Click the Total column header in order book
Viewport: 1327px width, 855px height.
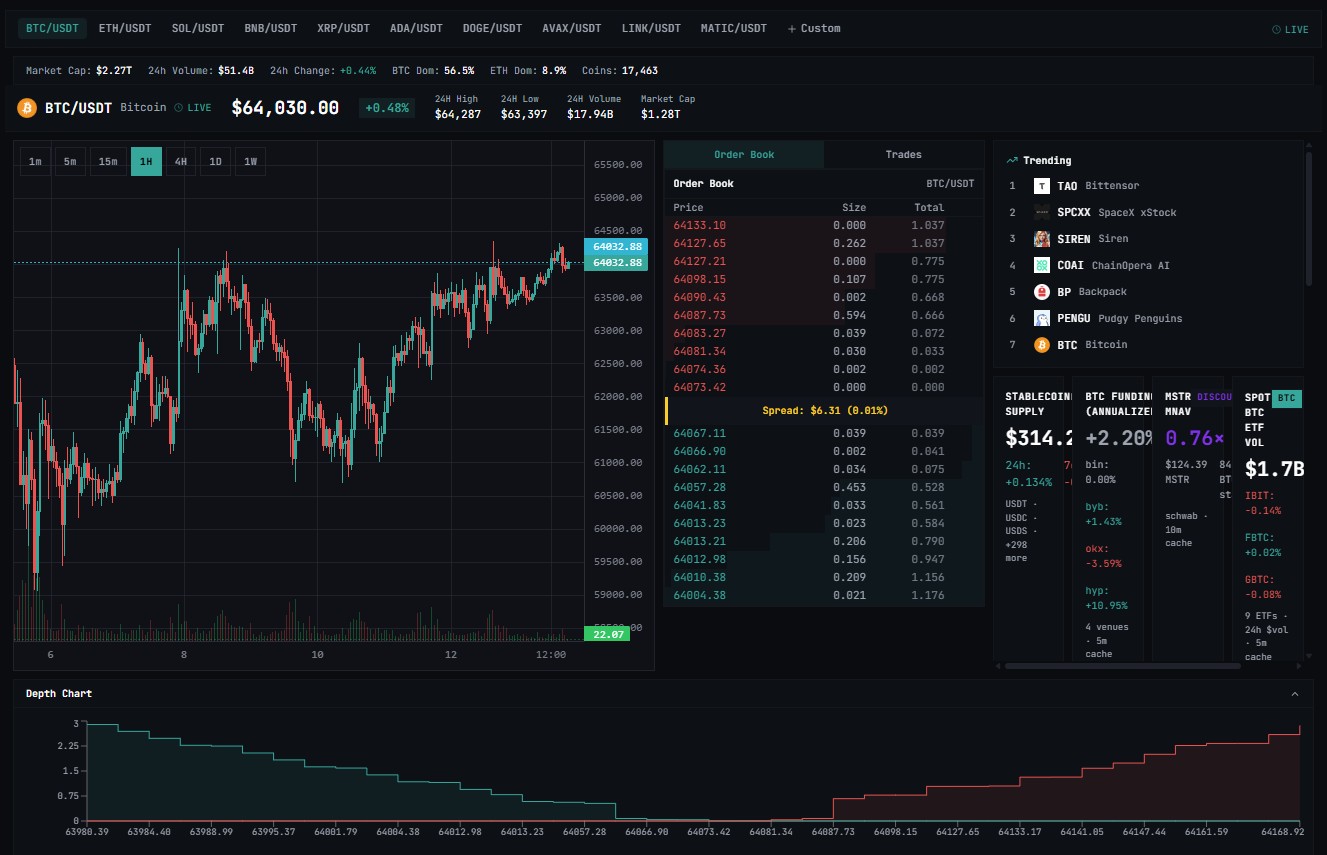point(929,208)
